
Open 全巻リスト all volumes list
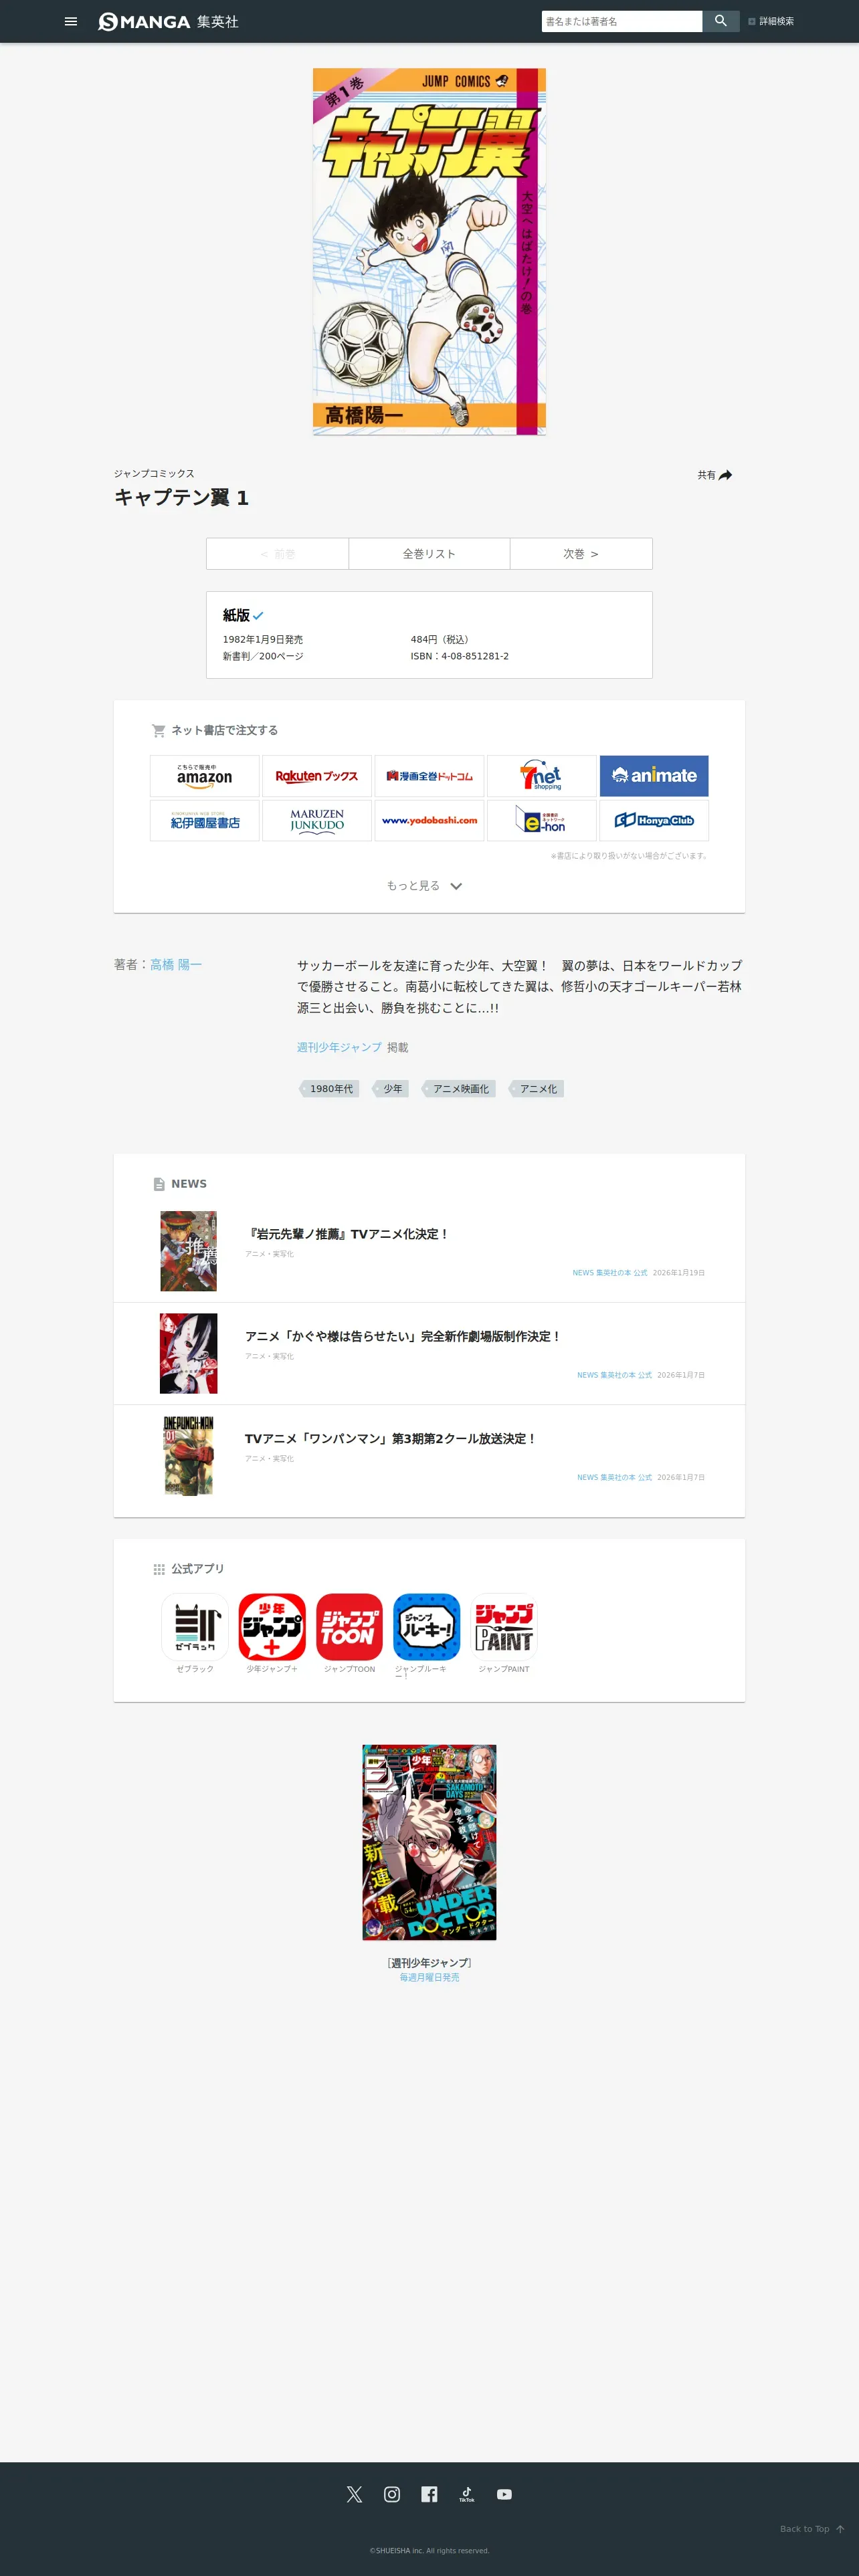click(429, 553)
